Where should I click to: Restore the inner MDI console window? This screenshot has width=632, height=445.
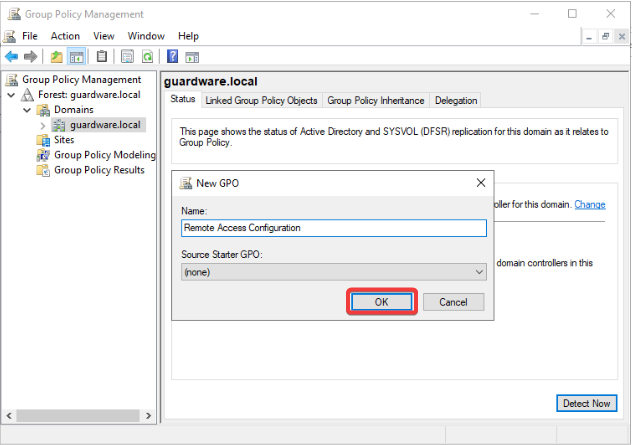click(x=605, y=37)
